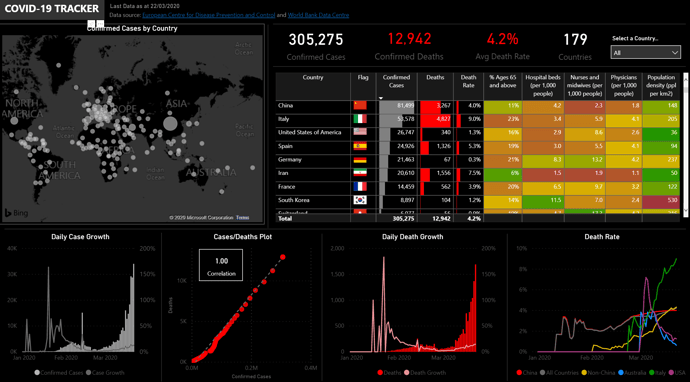Click the Total row label in the table
Image resolution: width=690 pixels, height=382 pixels.
click(284, 218)
